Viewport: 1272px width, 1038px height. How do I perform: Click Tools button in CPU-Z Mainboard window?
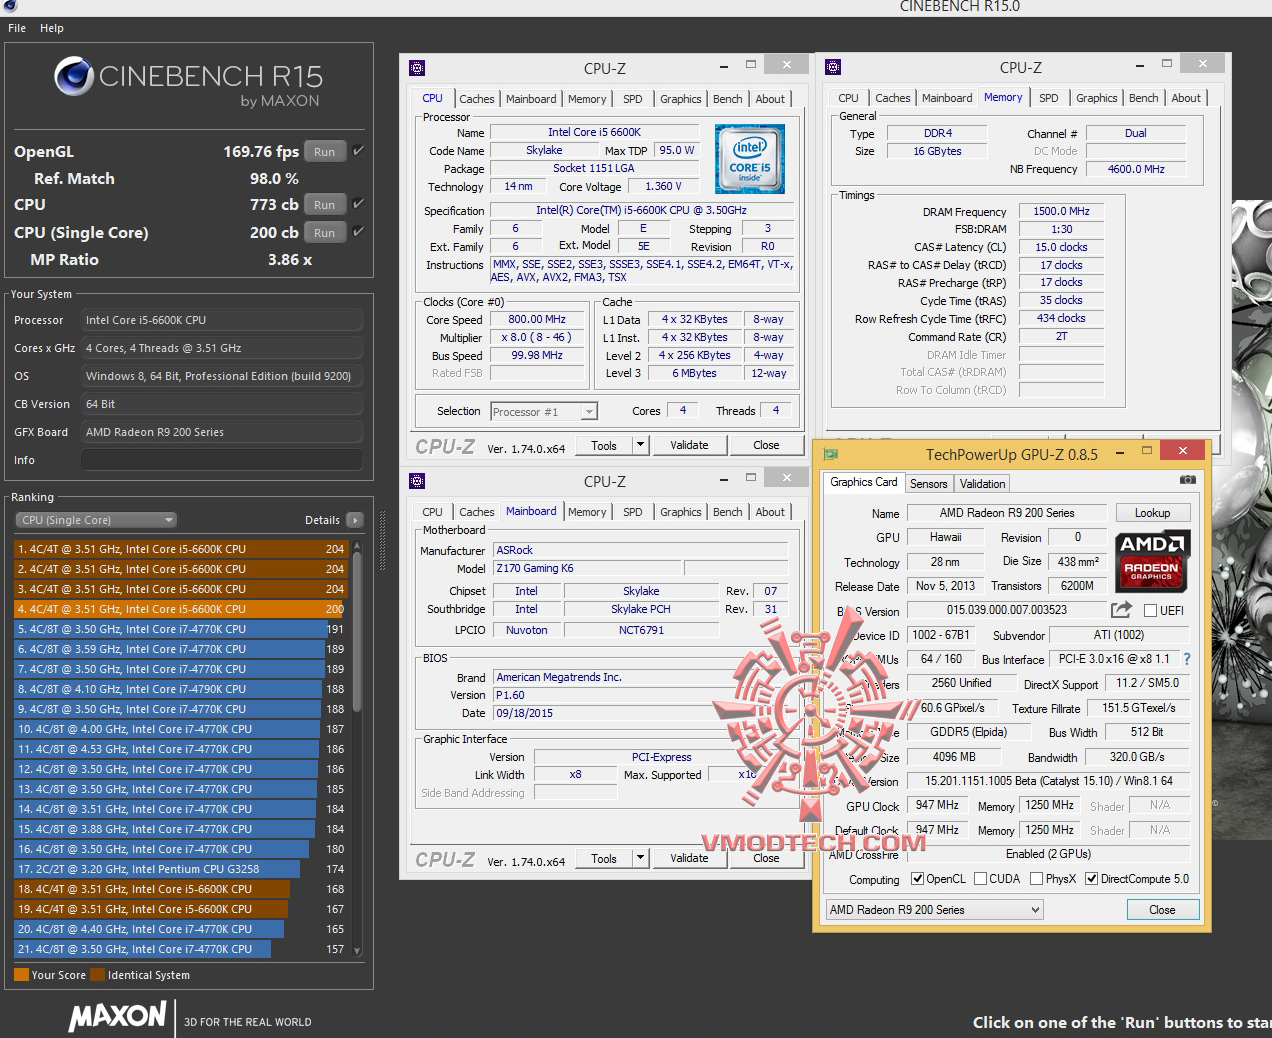pyautogui.click(x=604, y=859)
